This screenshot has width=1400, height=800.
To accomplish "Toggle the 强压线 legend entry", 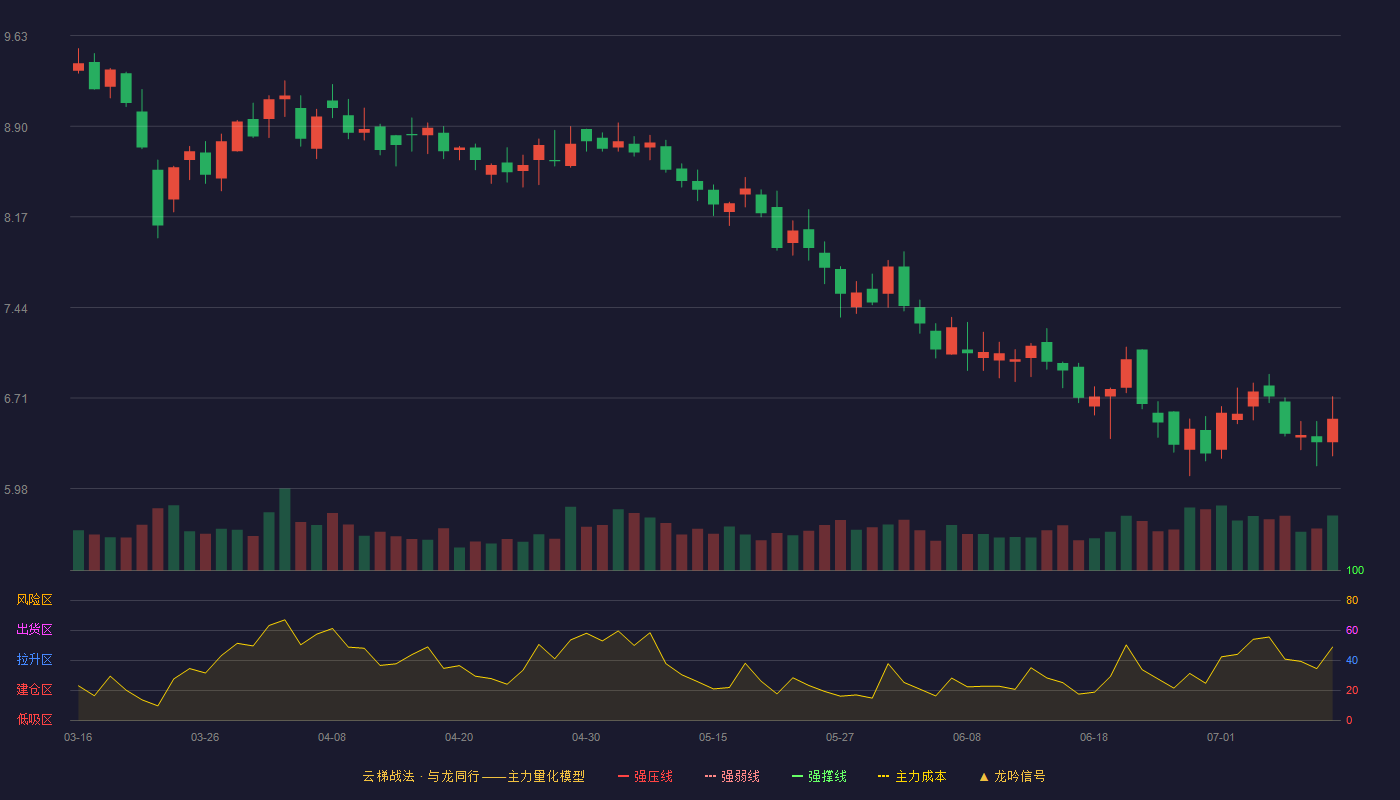I will click(645, 776).
